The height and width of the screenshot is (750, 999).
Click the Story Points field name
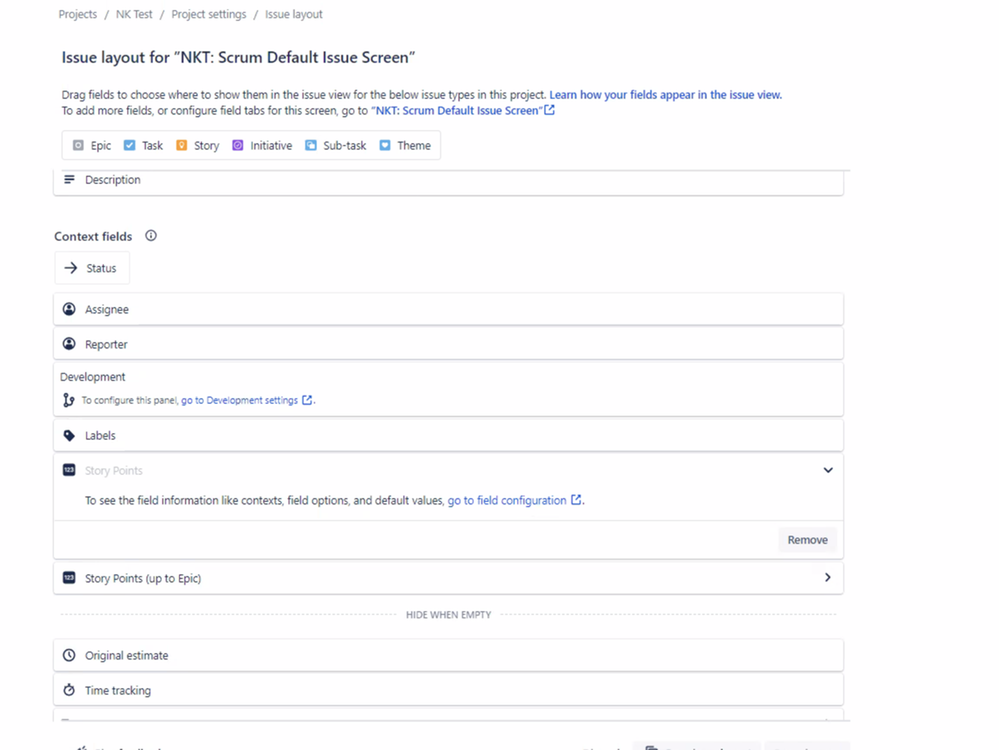click(113, 470)
